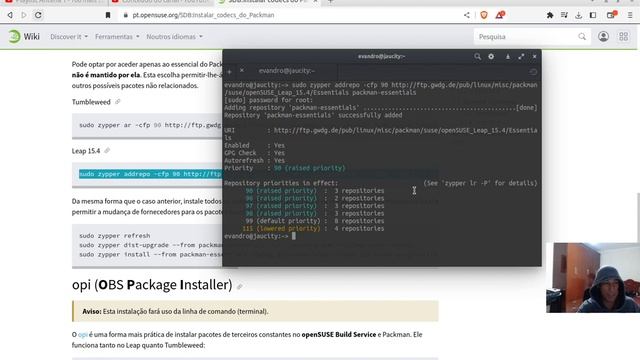
Task: Close the evandro@jaucity terminal tab
Action: click(x=242, y=71)
